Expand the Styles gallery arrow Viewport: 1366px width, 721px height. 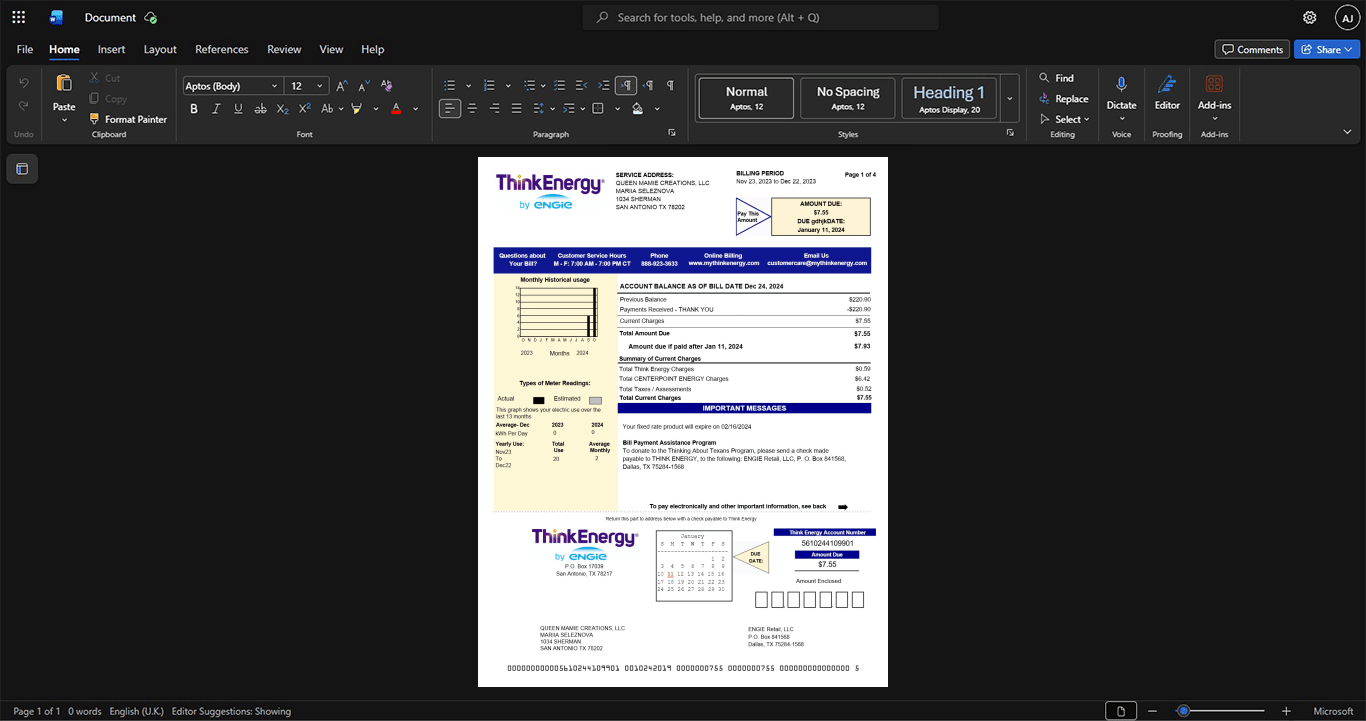[1009, 98]
